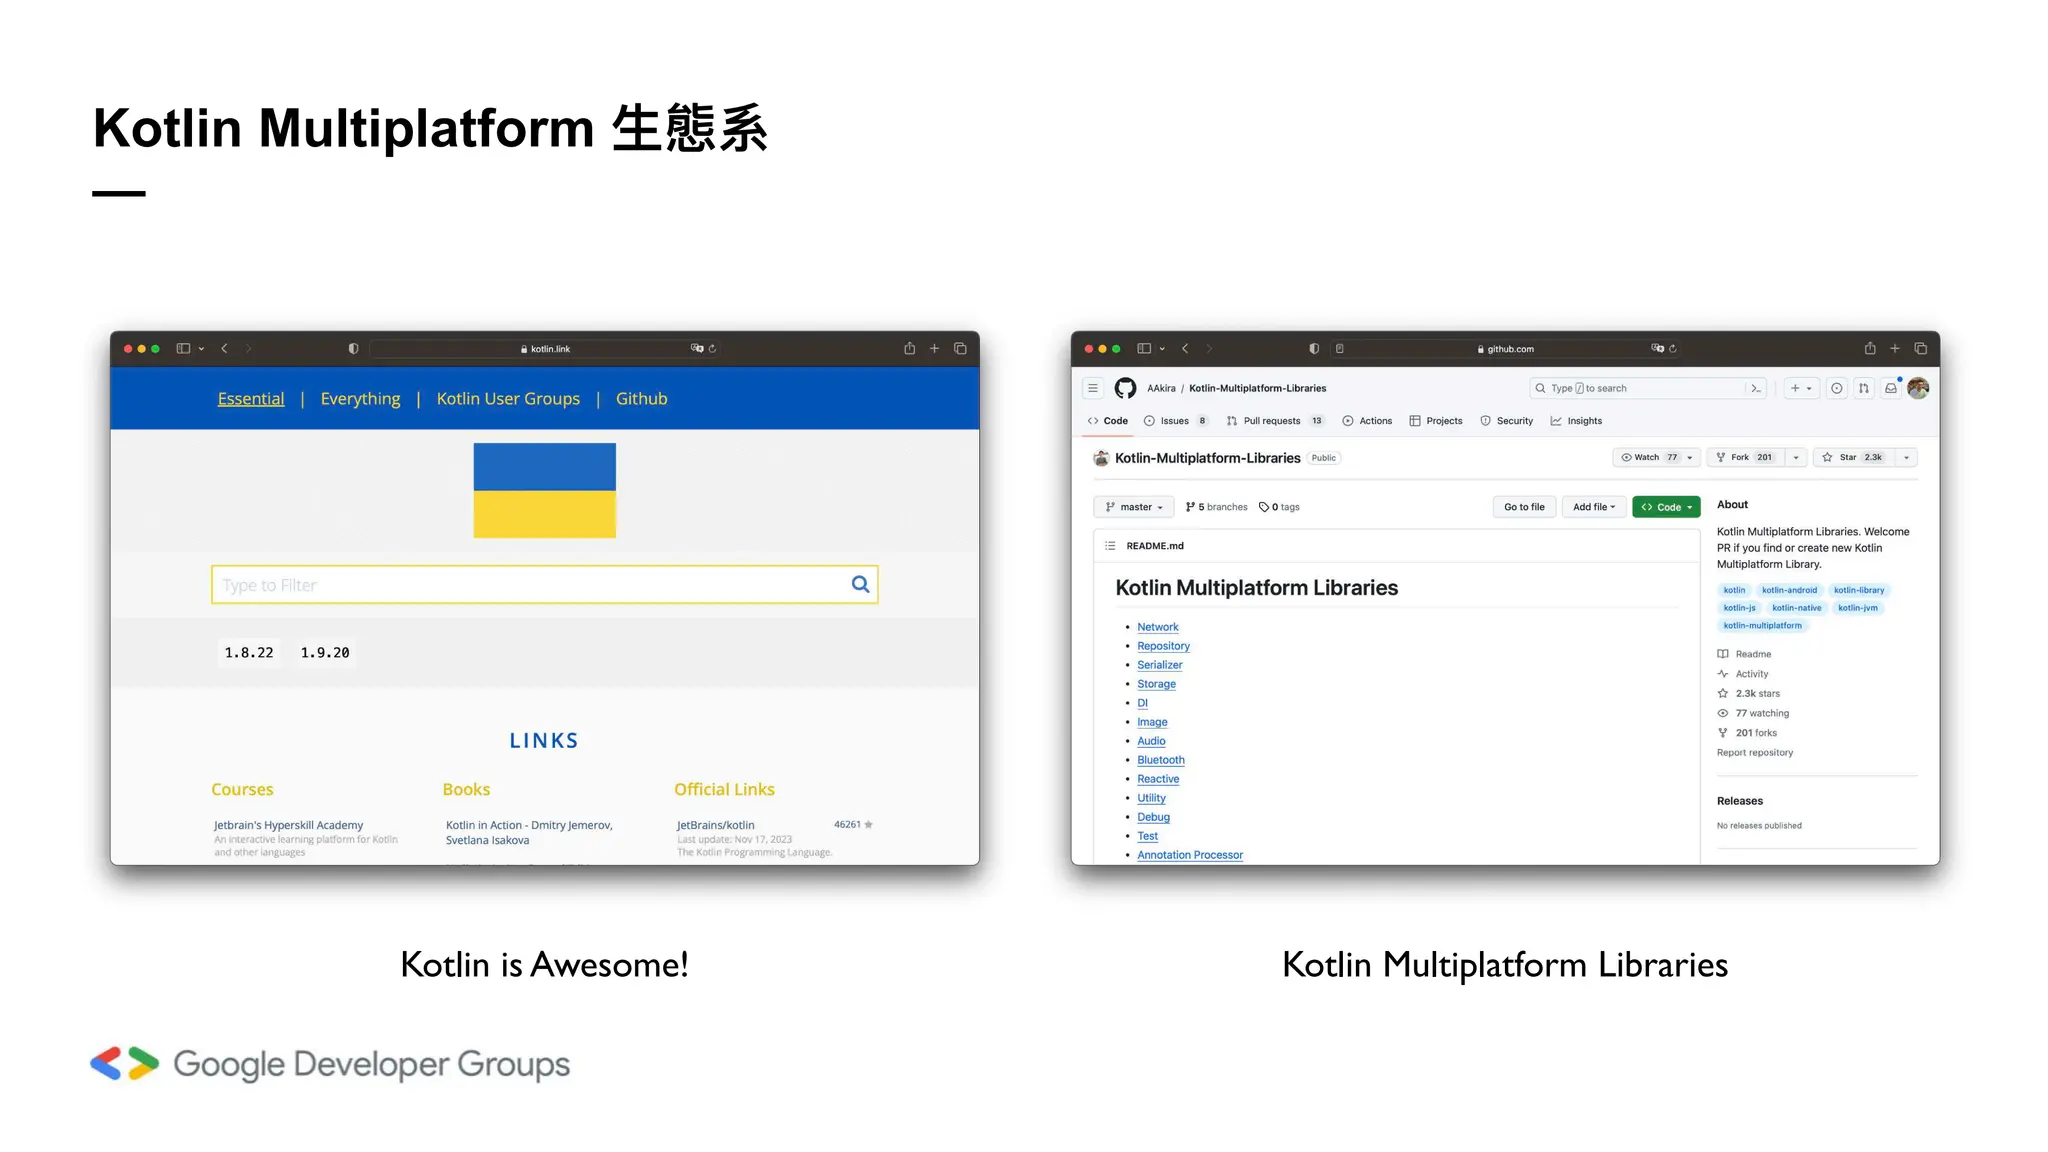Open the Bluetooth link in README
The height and width of the screenshot is (1152, 2048).
[1161, 760]
